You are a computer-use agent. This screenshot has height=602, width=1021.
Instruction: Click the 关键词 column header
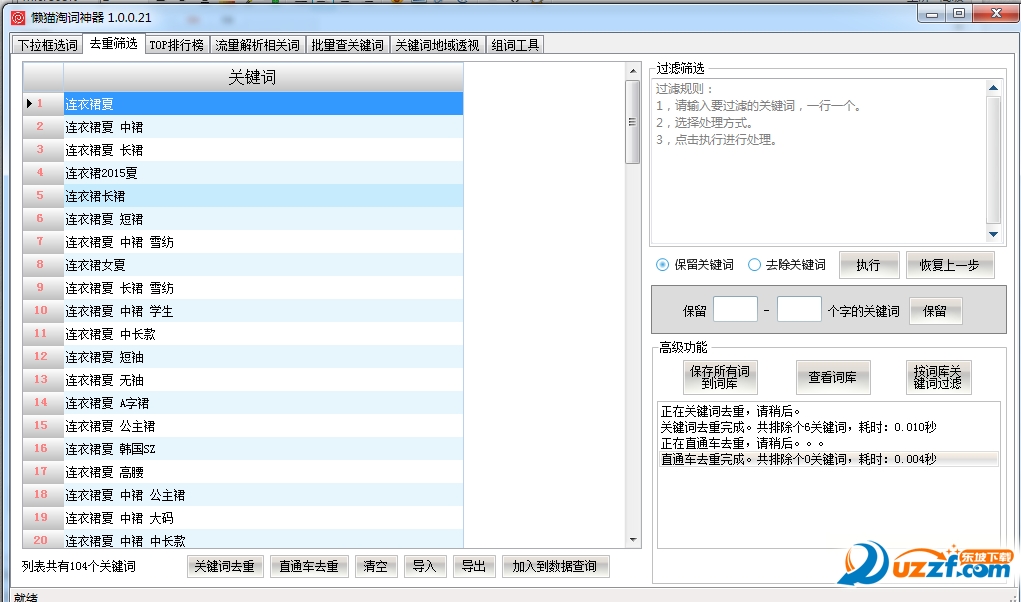pos(263,77)
